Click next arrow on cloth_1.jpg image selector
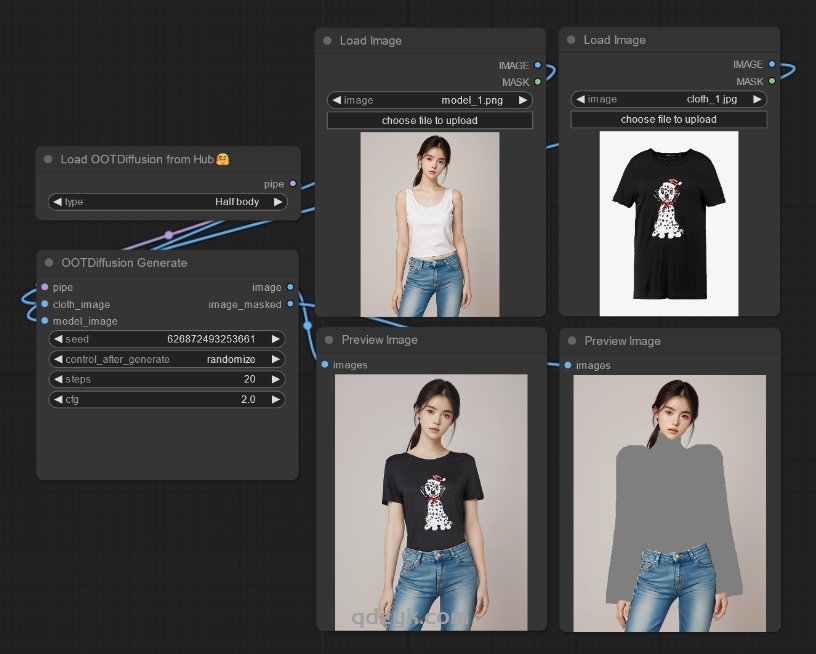Viewport: 816px width, 654px height. click(x=758, y=99)
